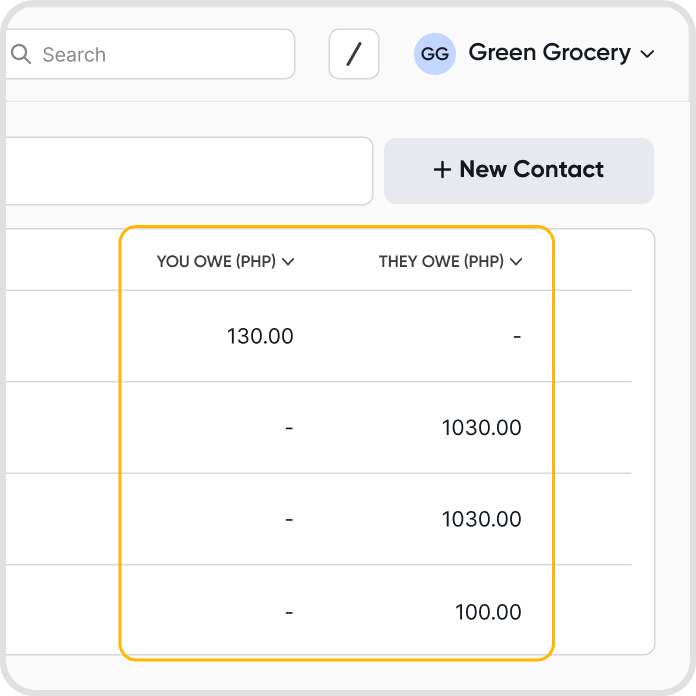The height and width of the screenshot is (696, 696).
Task: Expand the Green Grocery account chevron
Action: (647, 54)
